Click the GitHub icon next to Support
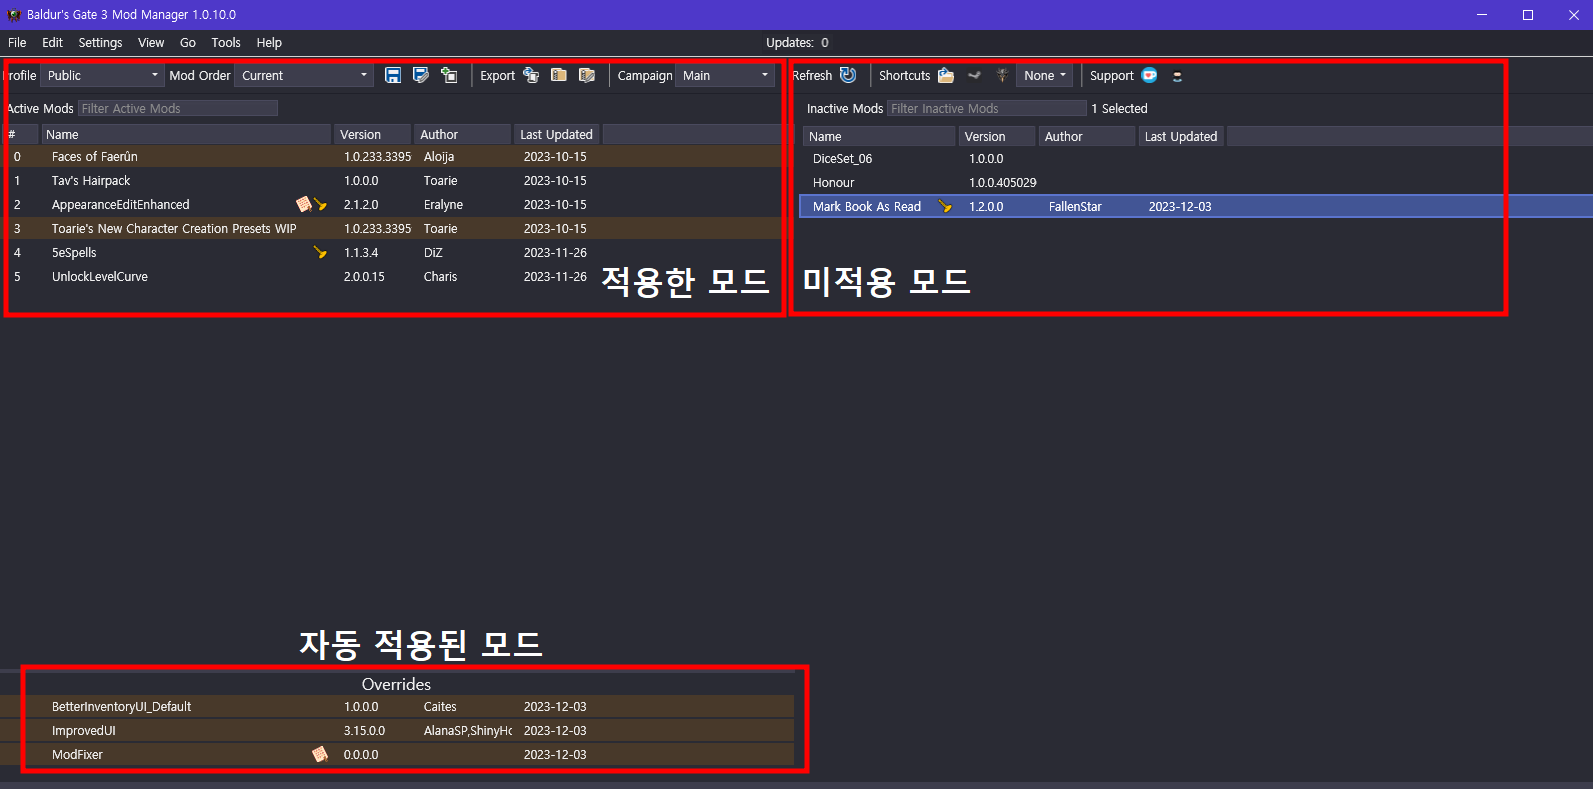Screen dimensions: 1593x789 tap(1177, 76)
